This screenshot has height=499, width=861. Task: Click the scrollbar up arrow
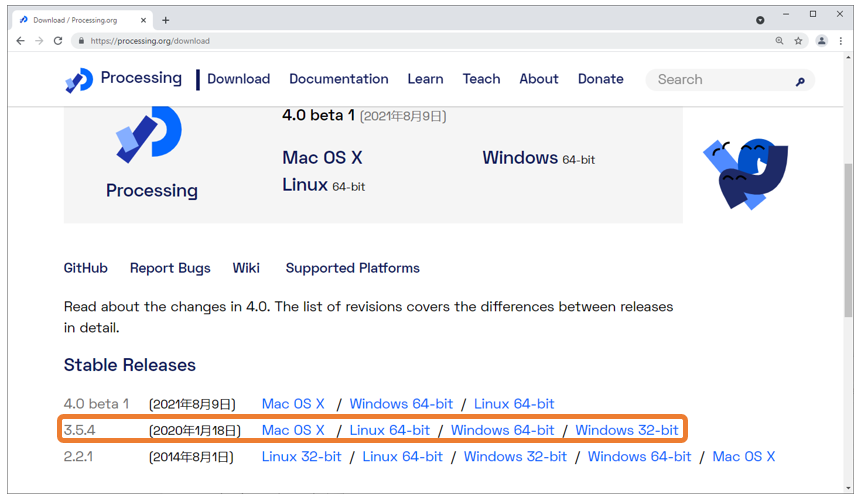[848, 57]
